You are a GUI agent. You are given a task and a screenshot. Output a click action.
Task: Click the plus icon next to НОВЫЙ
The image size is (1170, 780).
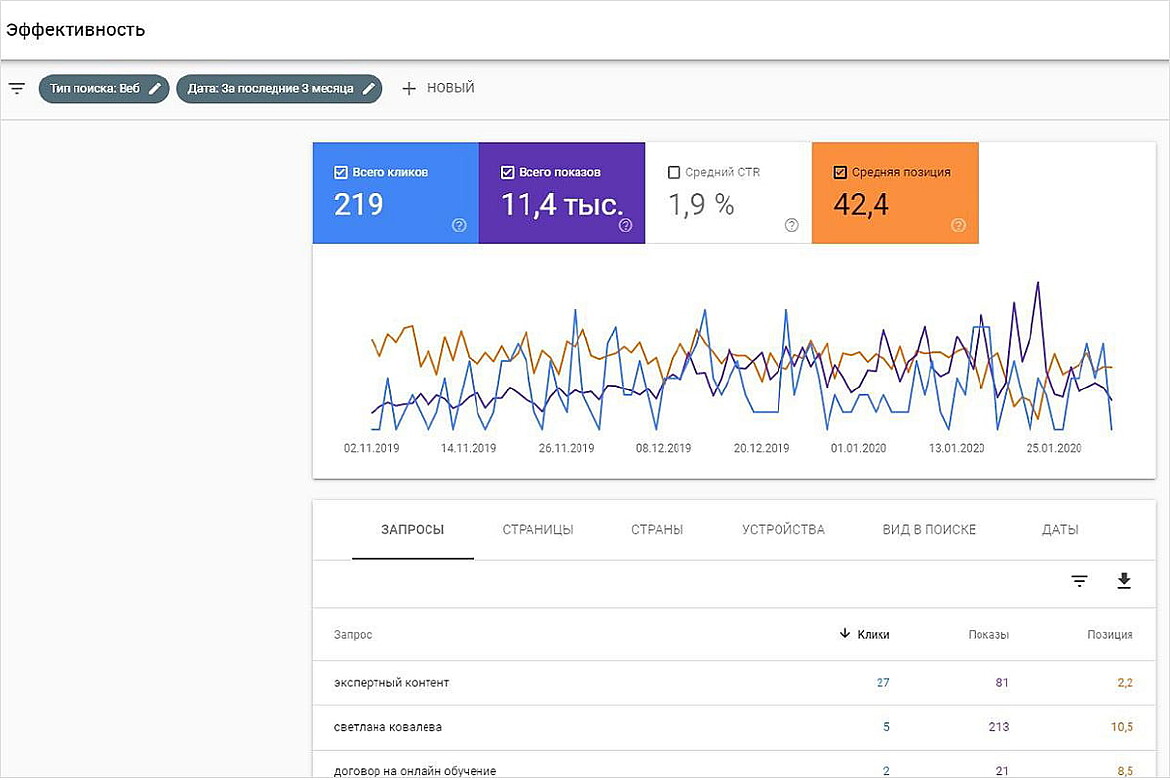(408, 88)
